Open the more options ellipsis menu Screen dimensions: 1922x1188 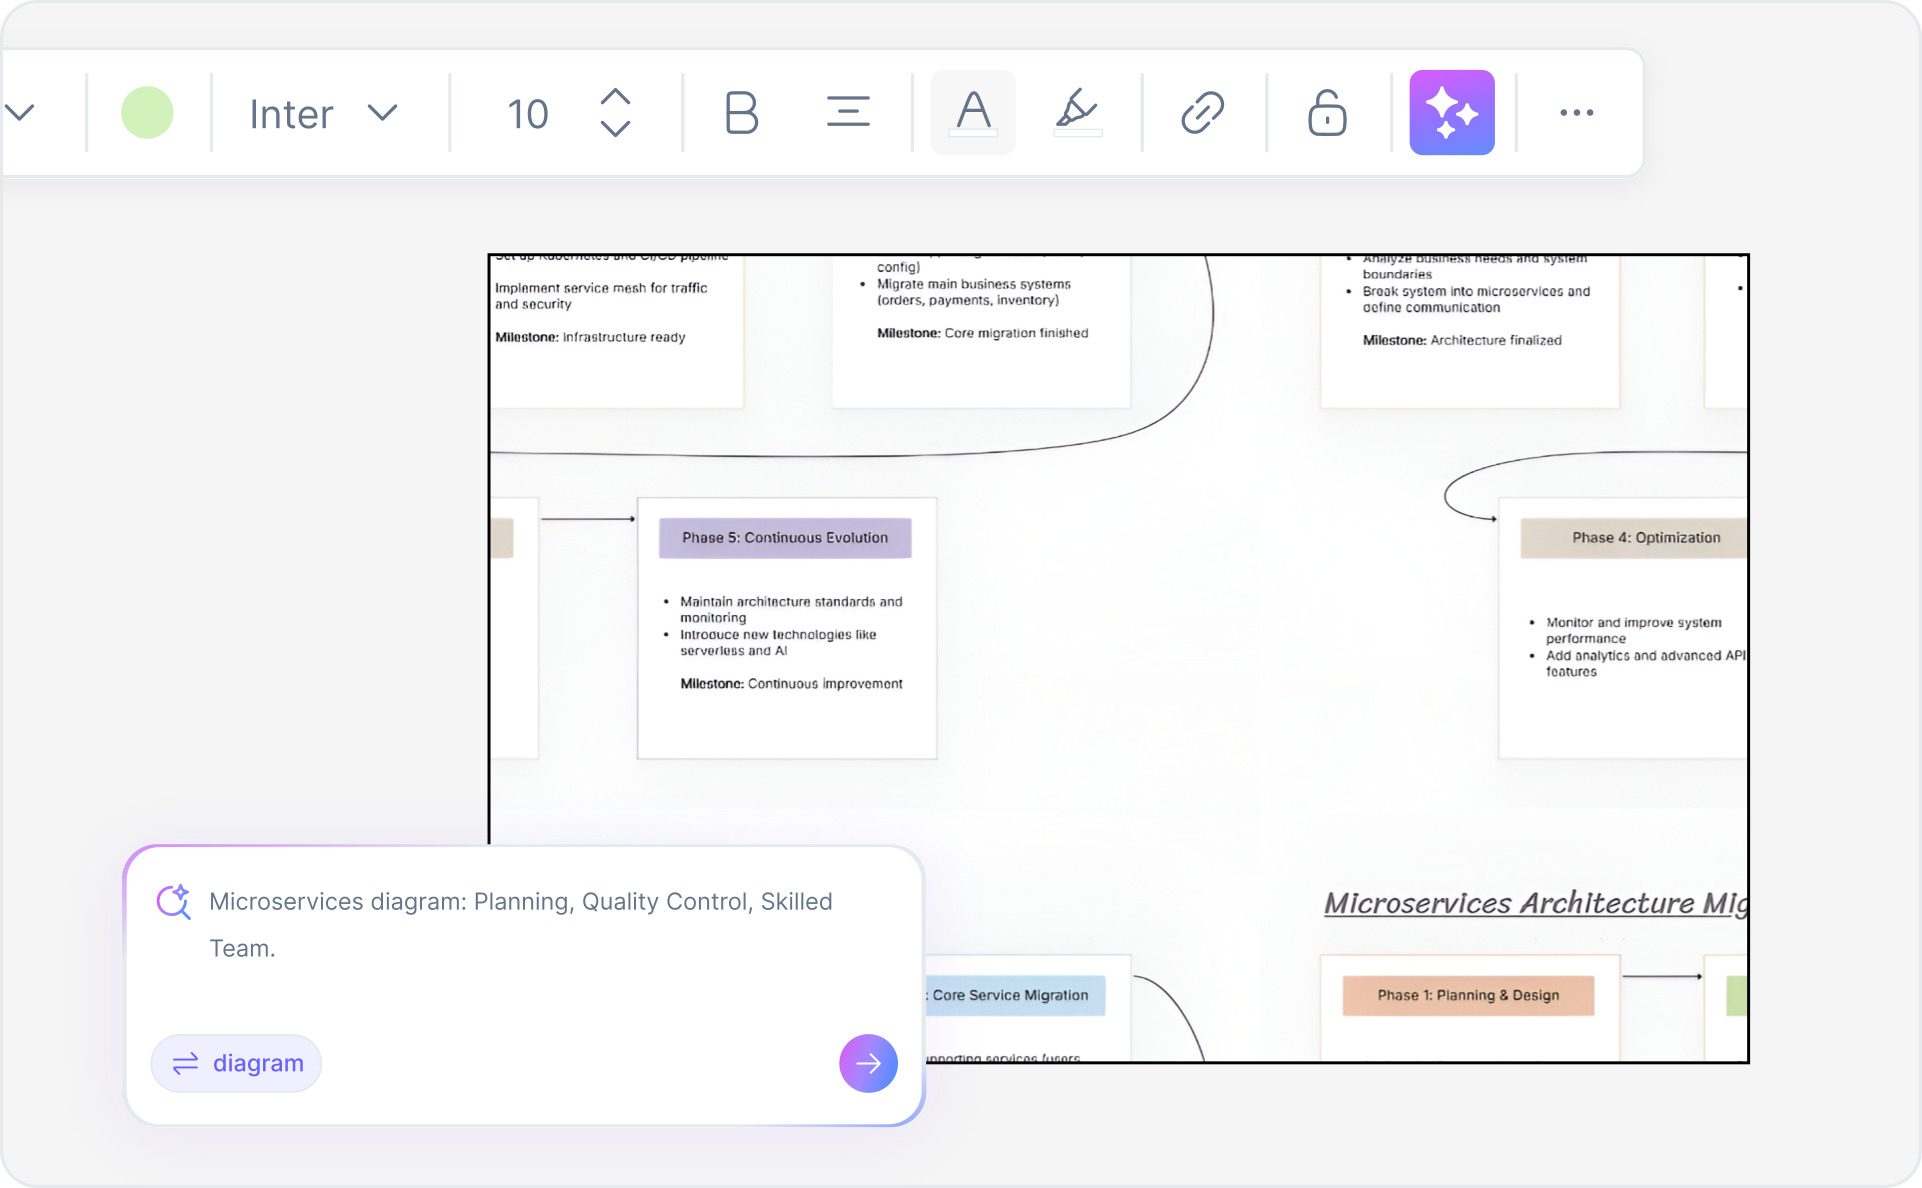click(x=1577, y=112)
